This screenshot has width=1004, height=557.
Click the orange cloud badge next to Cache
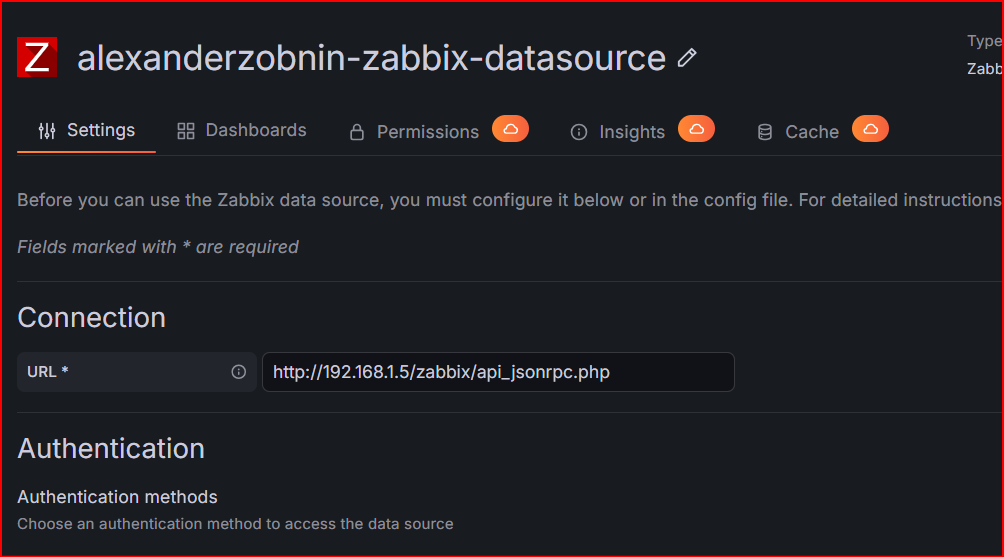(x=870, y=129)
